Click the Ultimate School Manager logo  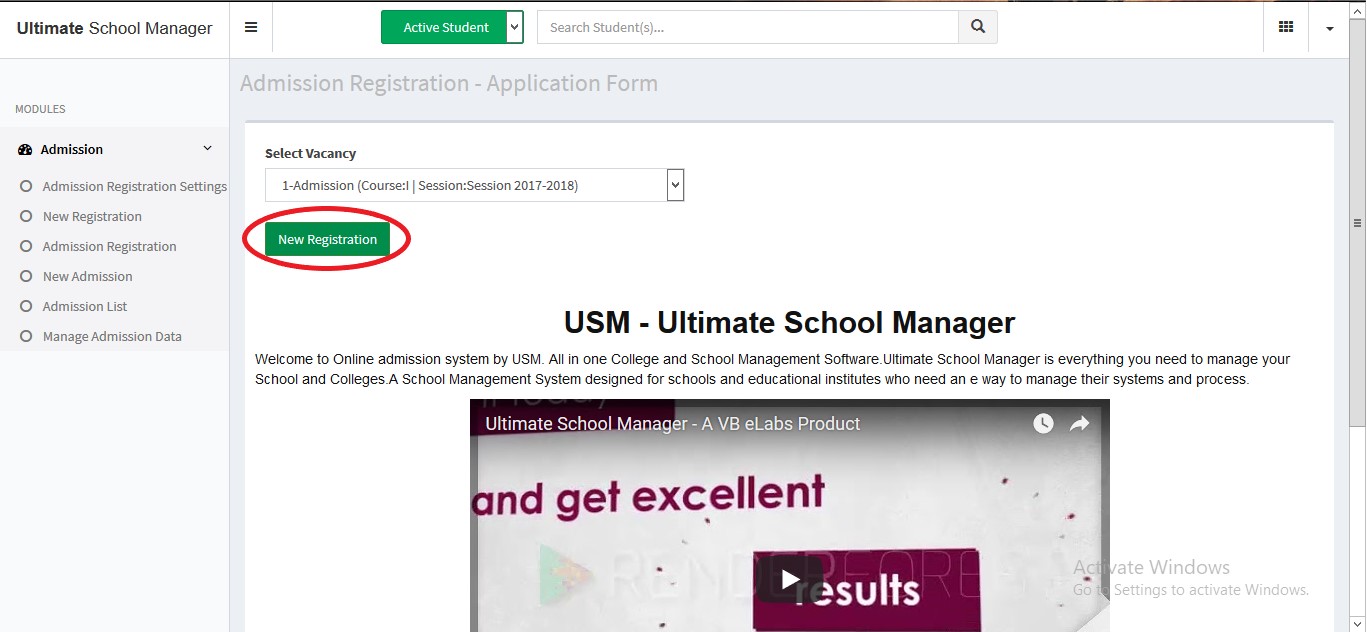tap(114, 28)
